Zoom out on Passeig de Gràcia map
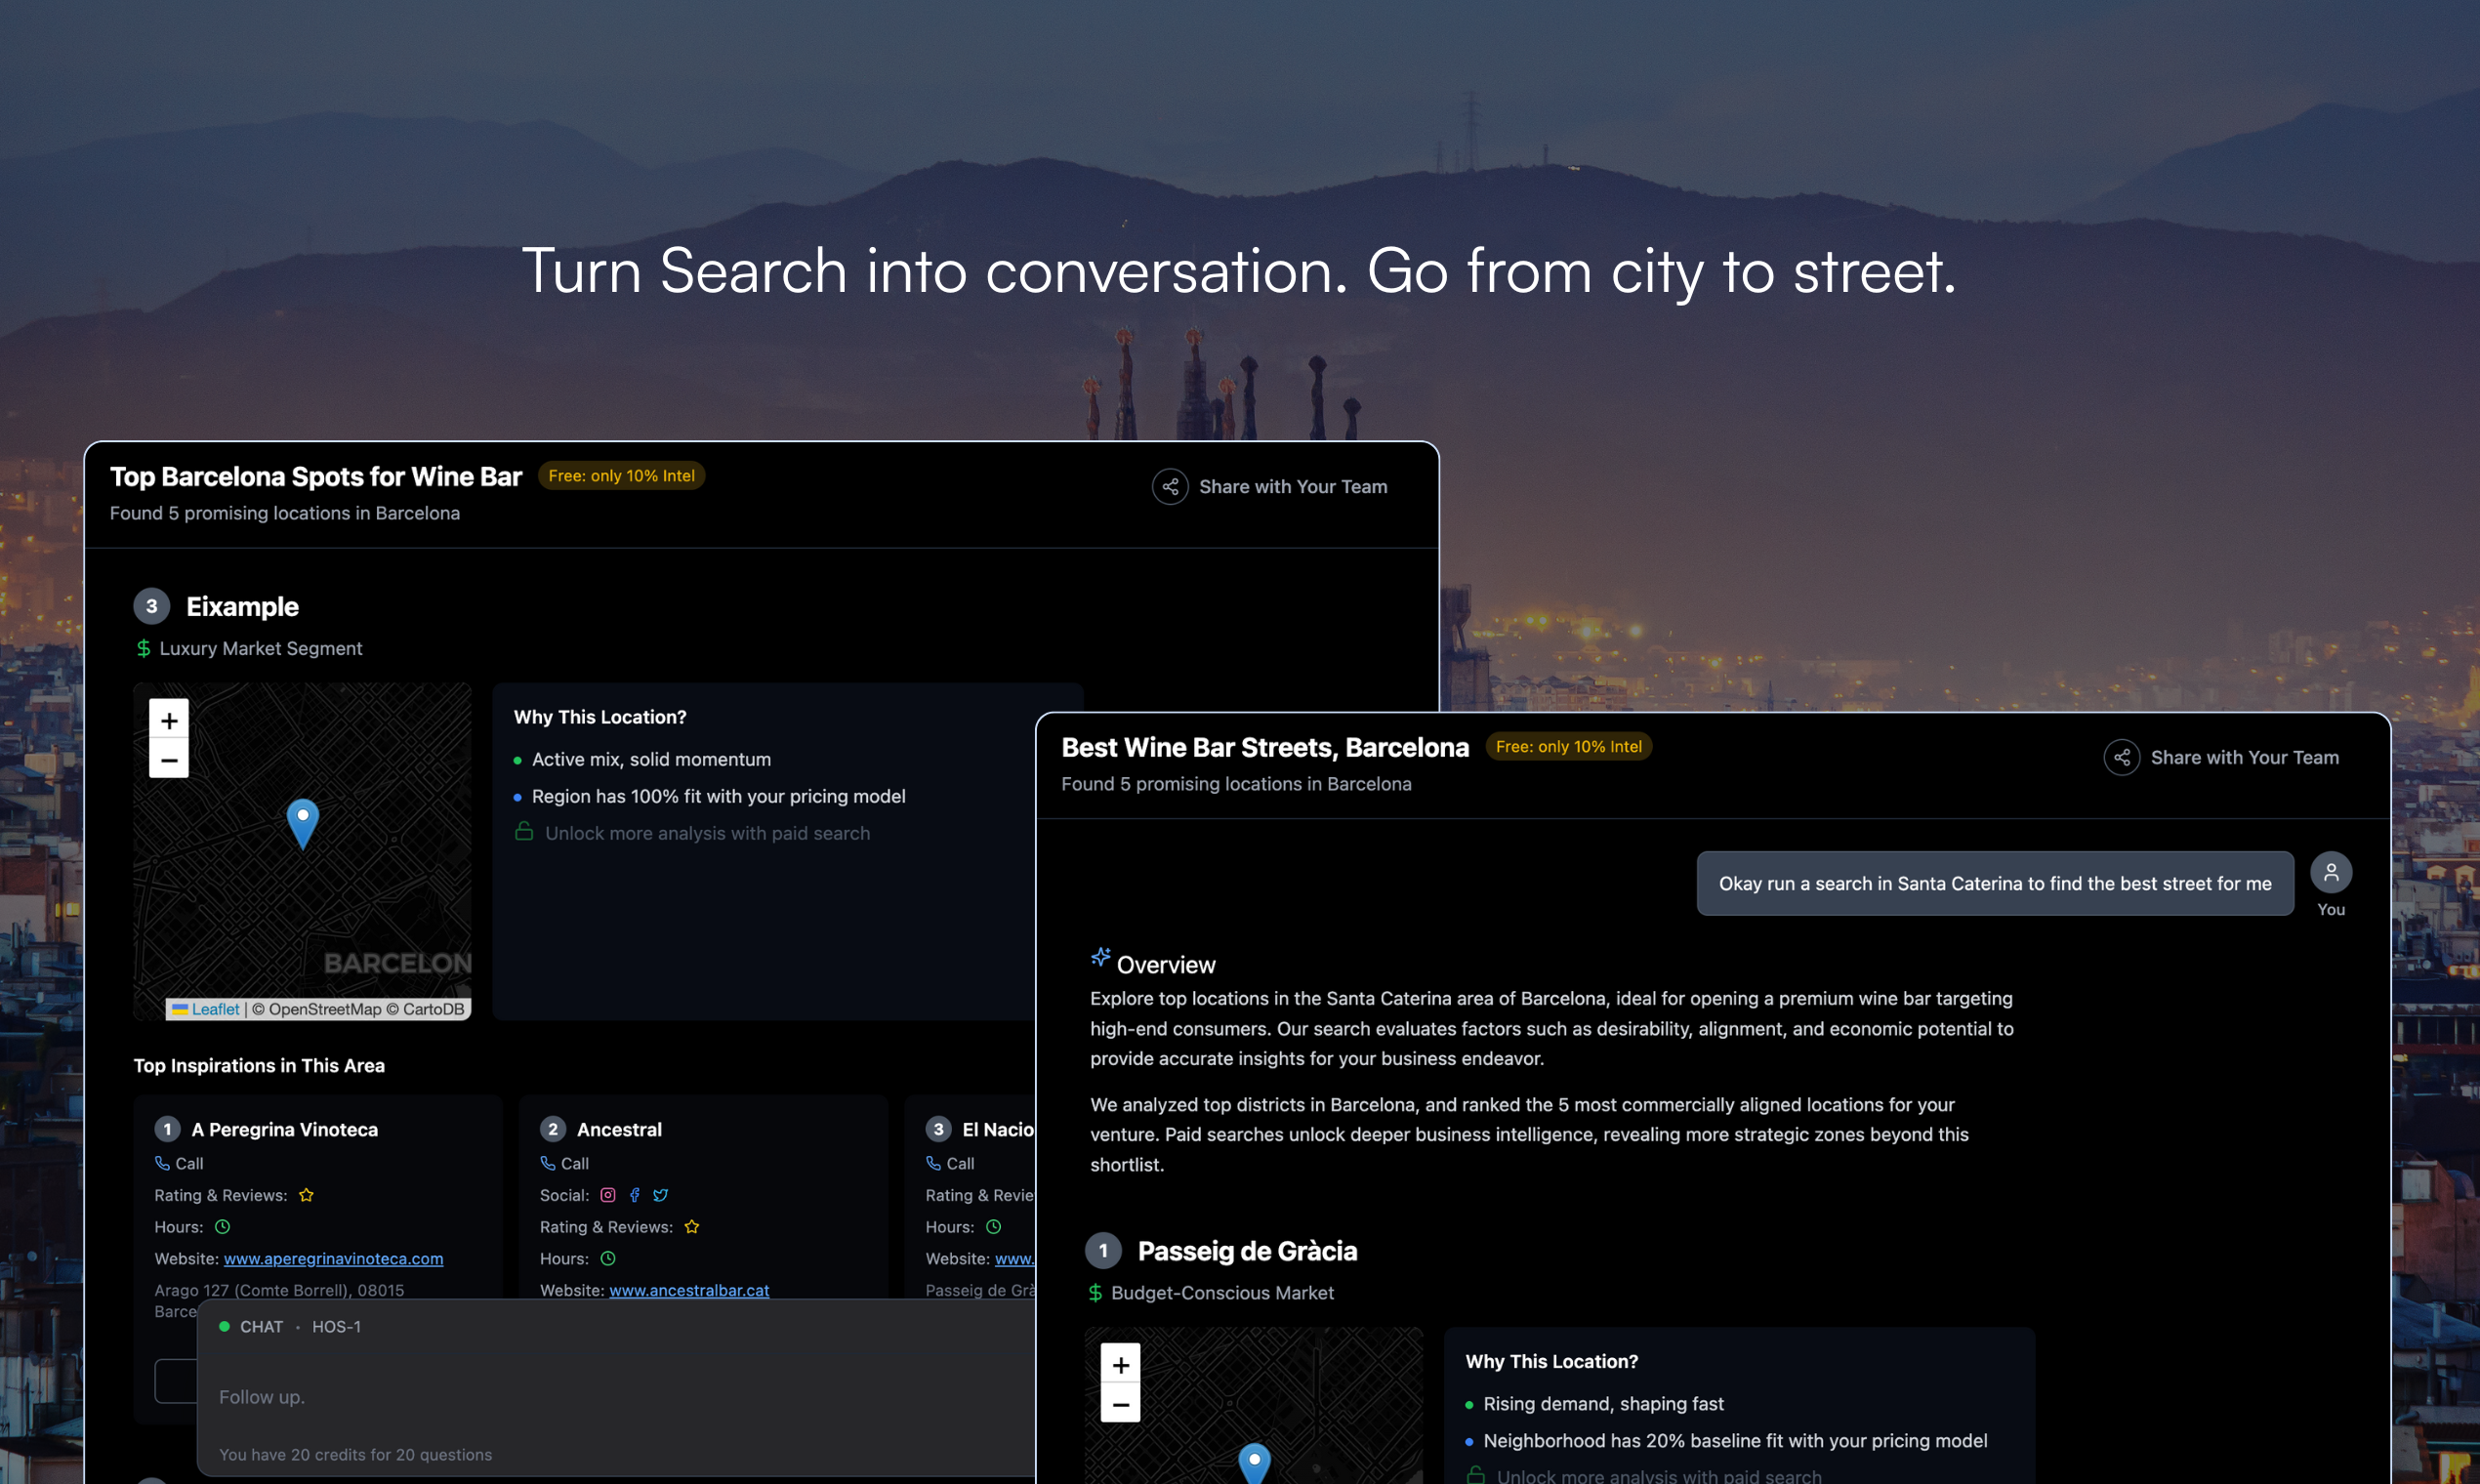This screenshot has height=1484, width=2480. point(1121,1404)
